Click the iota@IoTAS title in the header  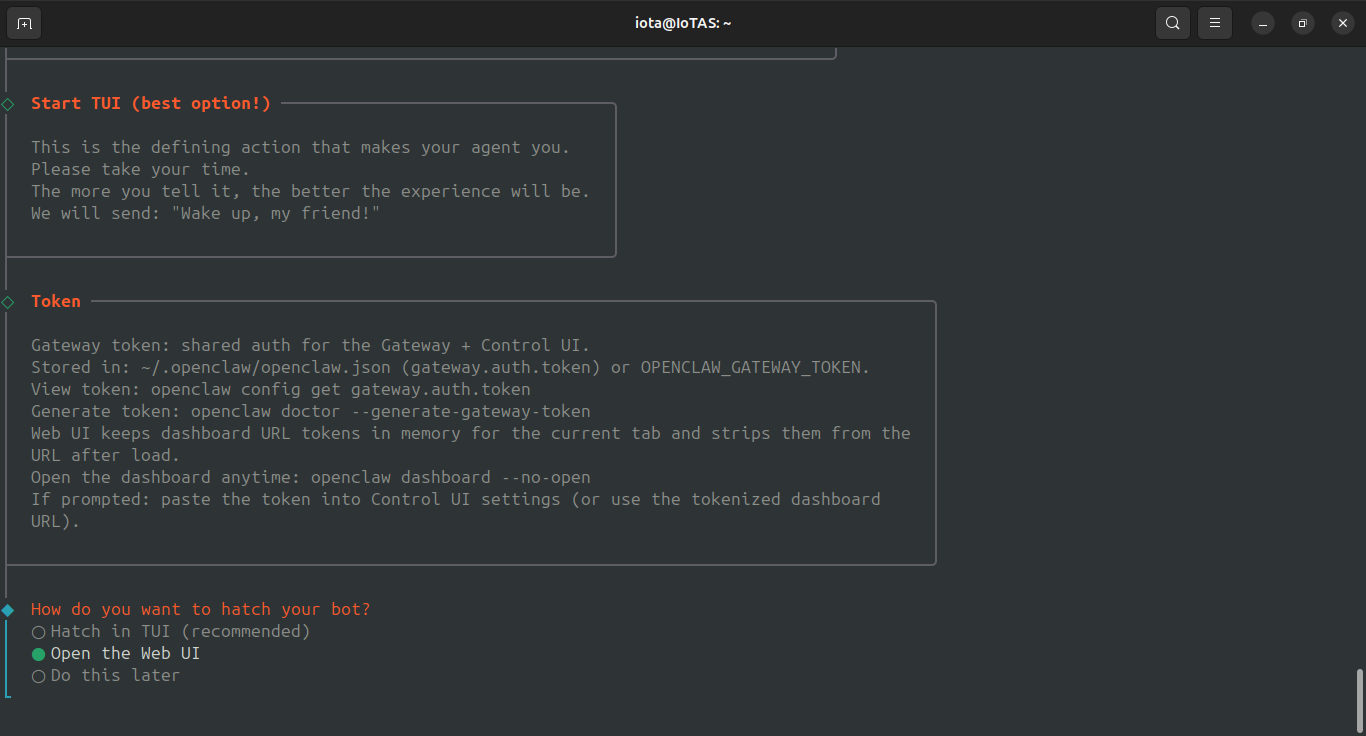tap(683, 22)
